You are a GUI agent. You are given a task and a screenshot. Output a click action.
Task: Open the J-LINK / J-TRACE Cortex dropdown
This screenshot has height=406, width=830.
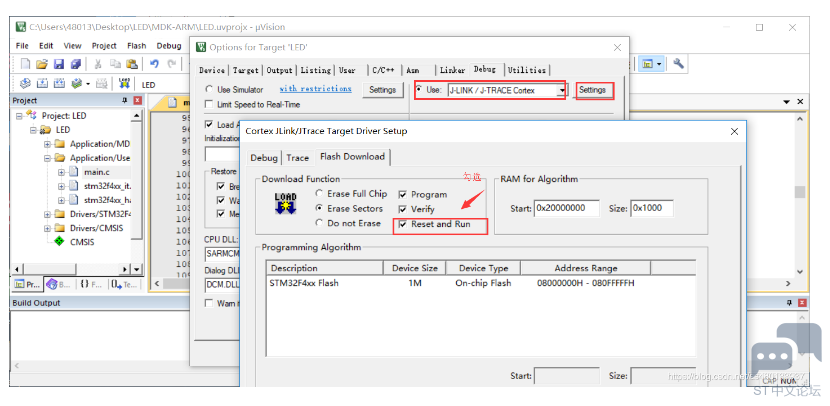click(x=563, y=90)
